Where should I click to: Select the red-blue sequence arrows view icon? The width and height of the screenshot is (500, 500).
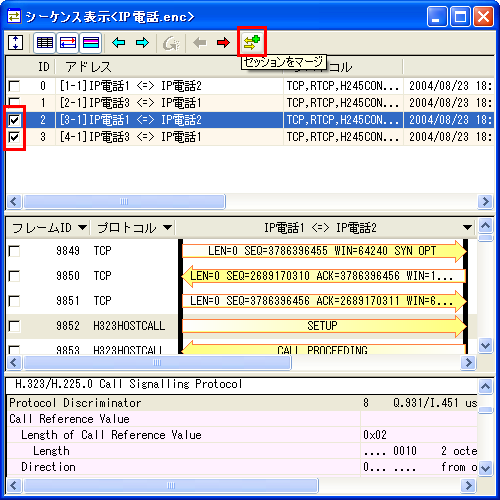point(68,43)
